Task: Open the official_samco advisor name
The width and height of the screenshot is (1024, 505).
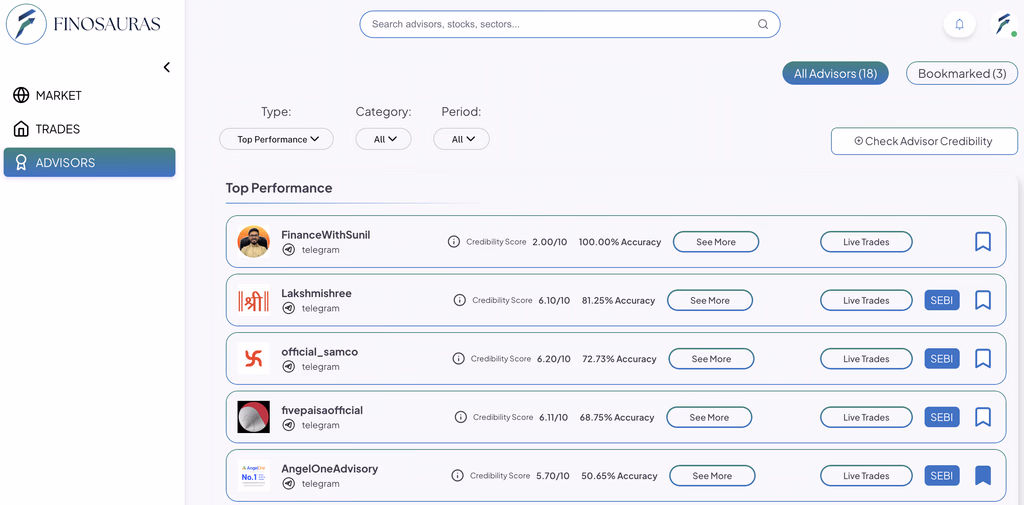Action: click(319, 351)
